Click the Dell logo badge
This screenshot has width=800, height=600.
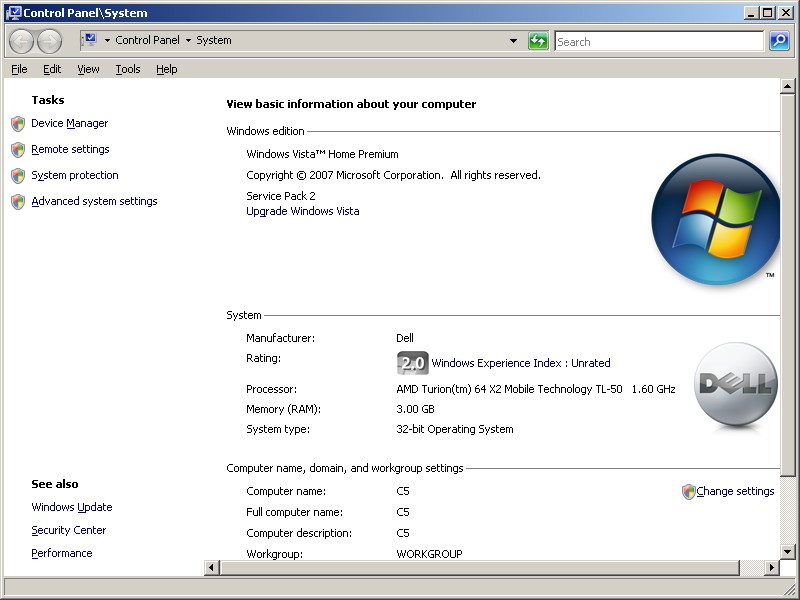(736, 384)
